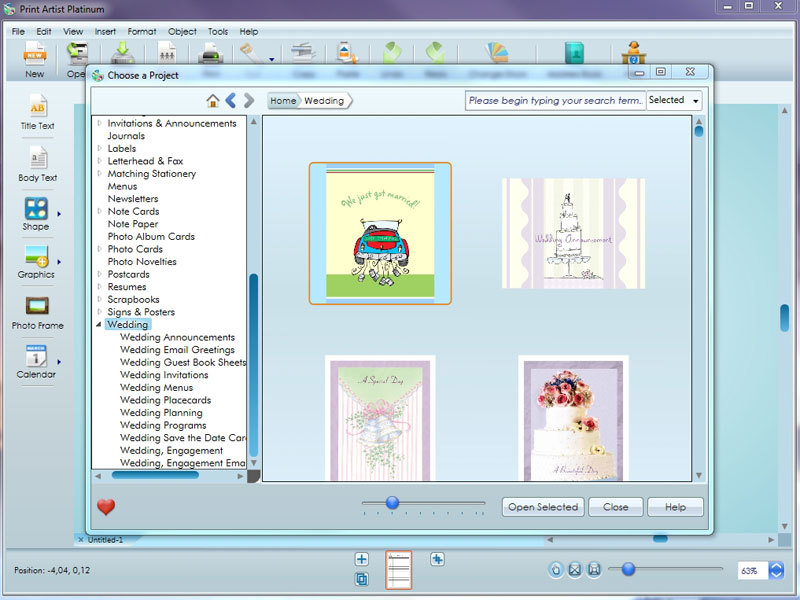Click the save toolbar icon with green arrow
Viewport: 800px width, 600px height.
coord(122,53)
